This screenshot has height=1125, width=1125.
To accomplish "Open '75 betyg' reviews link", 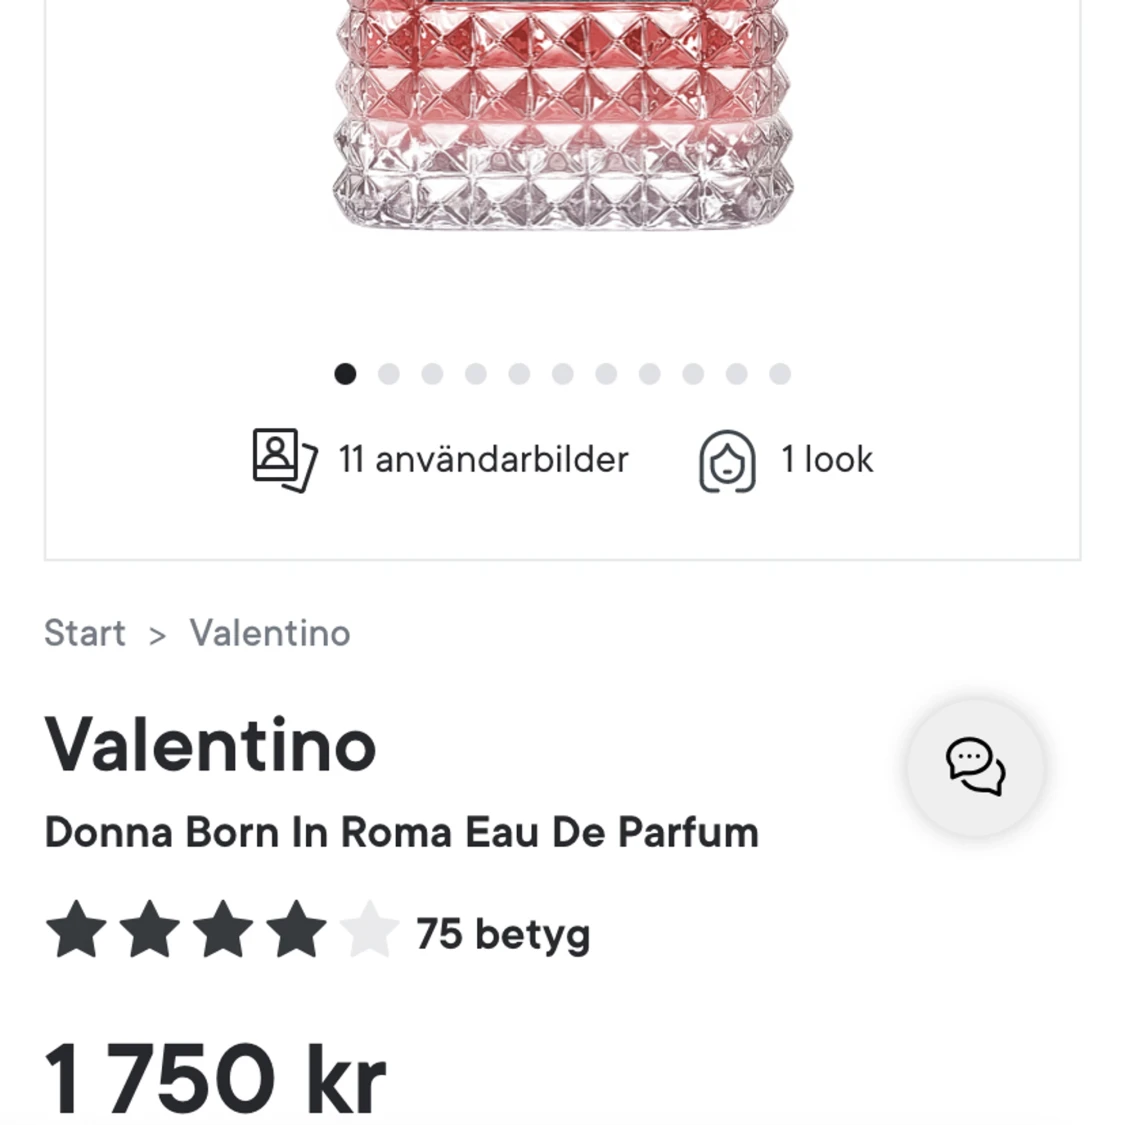I will tap(503, 933).
